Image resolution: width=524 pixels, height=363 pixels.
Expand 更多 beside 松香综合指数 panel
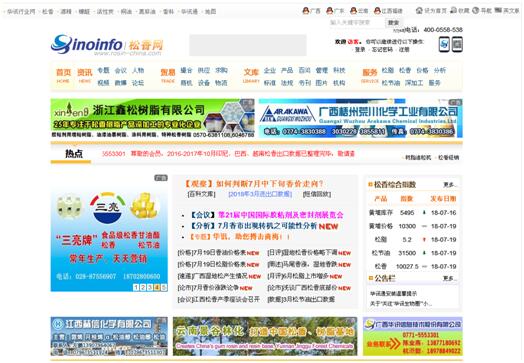point(449,185)
